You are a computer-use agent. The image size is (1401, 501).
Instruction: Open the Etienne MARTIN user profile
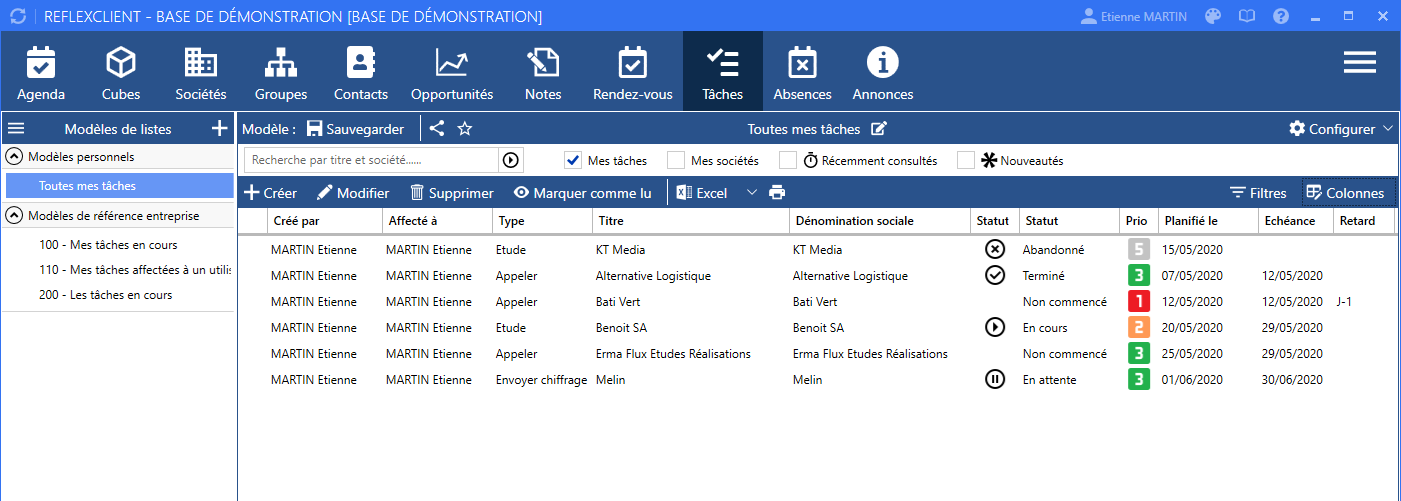click(1136, 16)
